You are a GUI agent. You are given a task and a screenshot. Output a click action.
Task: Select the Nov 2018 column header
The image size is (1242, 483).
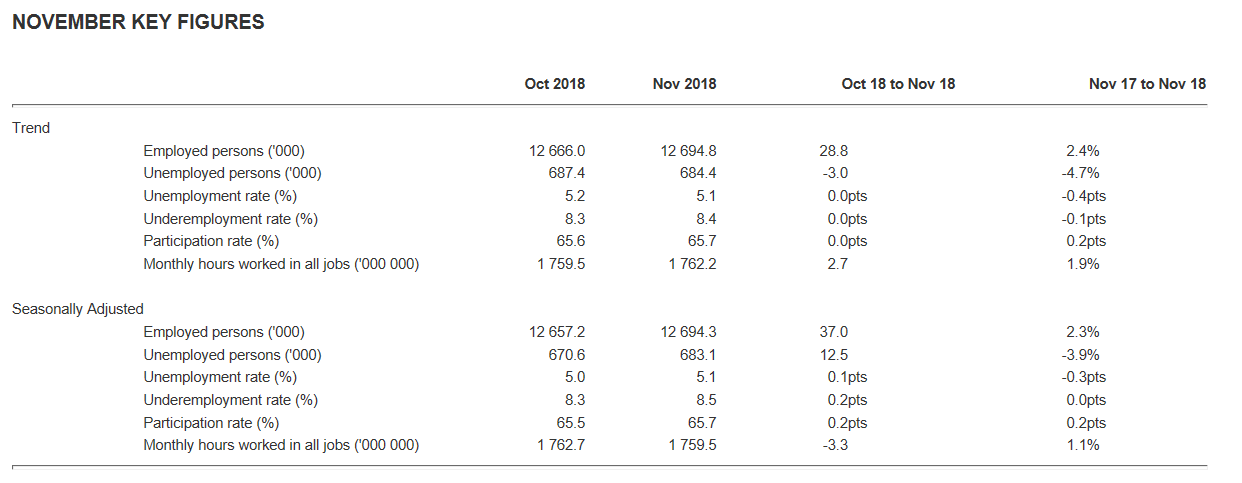pos(684,84)
